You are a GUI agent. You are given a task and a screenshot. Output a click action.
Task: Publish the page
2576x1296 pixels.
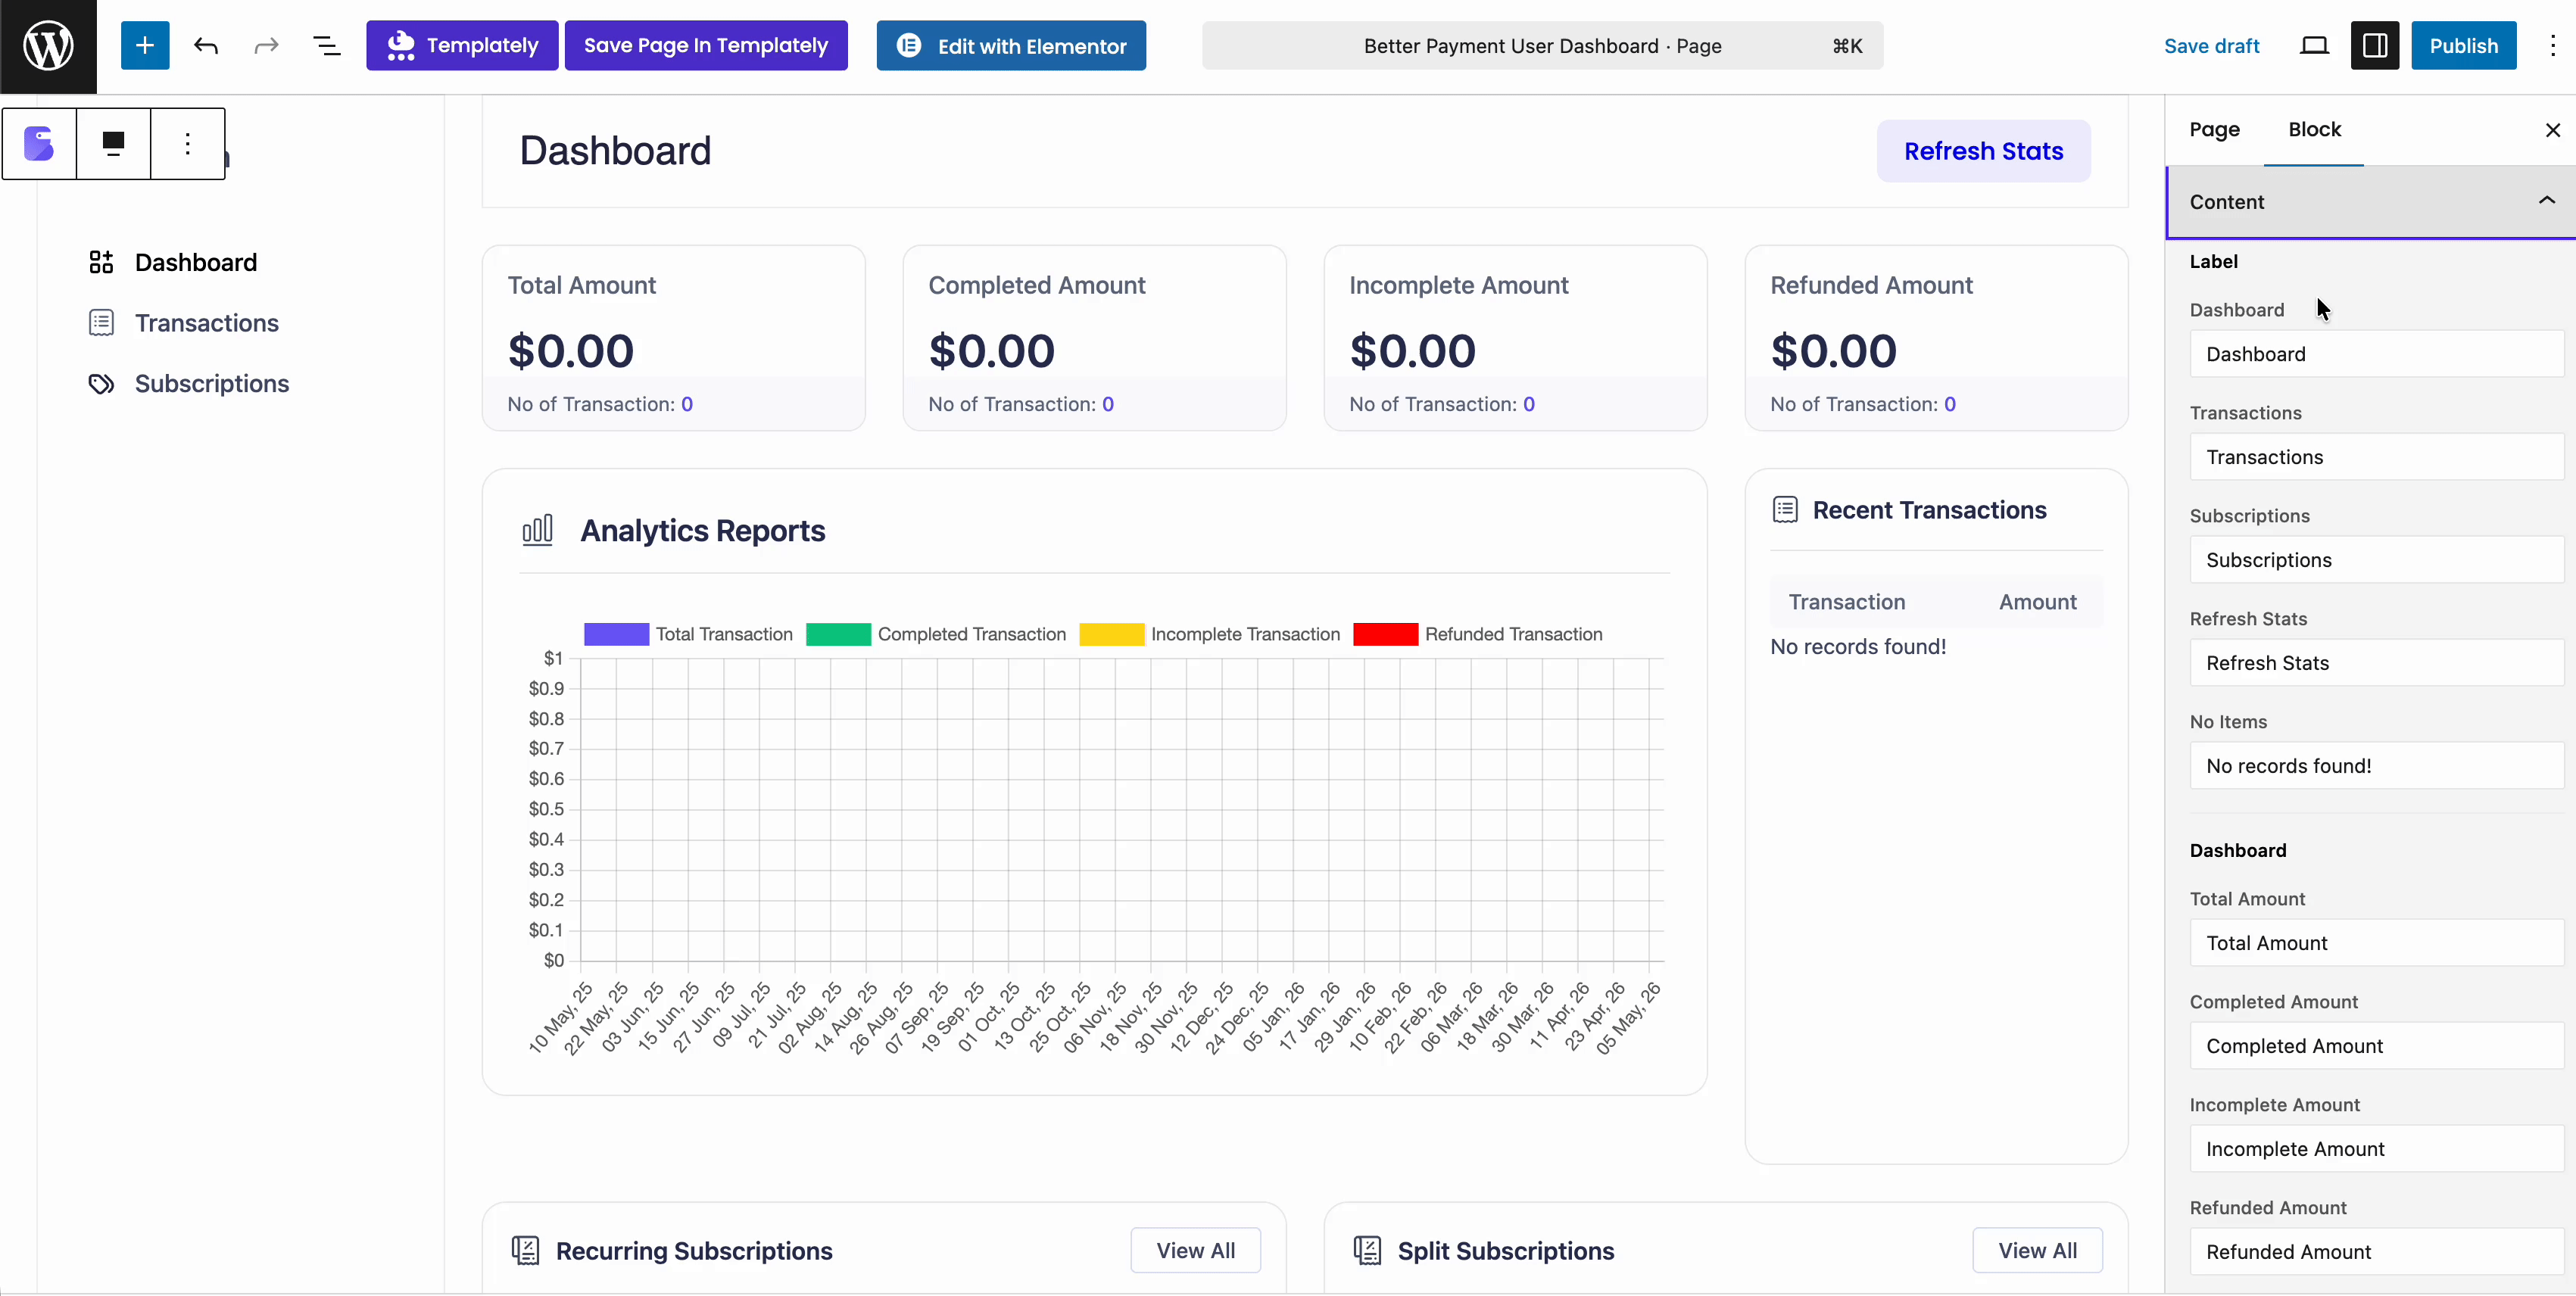pos(2463,46)
